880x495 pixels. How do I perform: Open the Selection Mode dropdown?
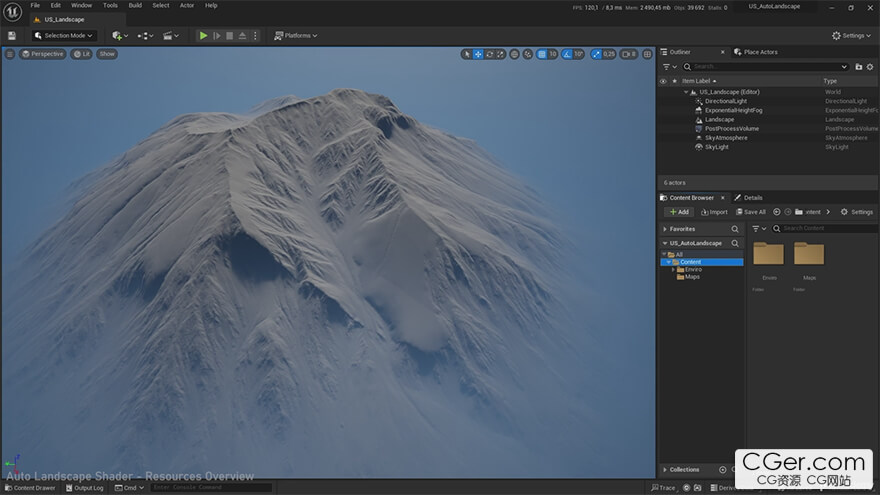(63, 35)
